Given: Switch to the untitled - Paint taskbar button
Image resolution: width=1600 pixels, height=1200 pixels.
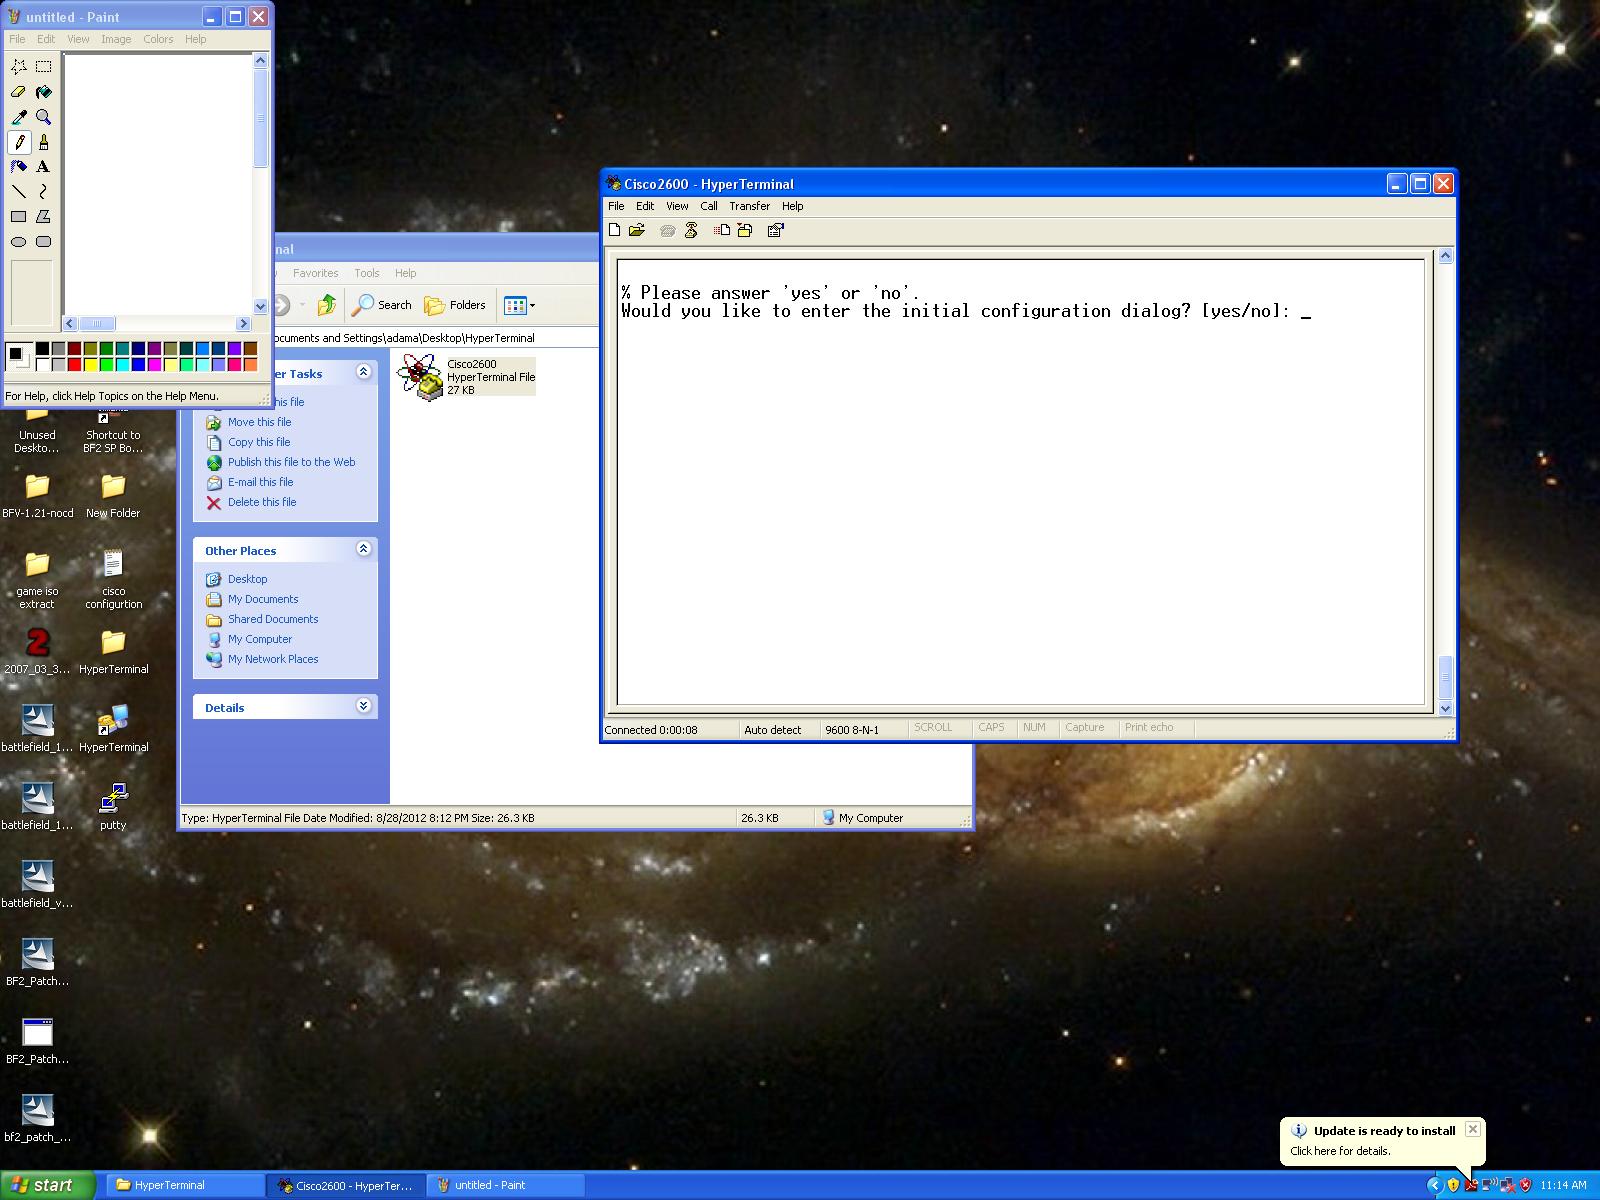Looking at the screenshot, I should 506,1185.
